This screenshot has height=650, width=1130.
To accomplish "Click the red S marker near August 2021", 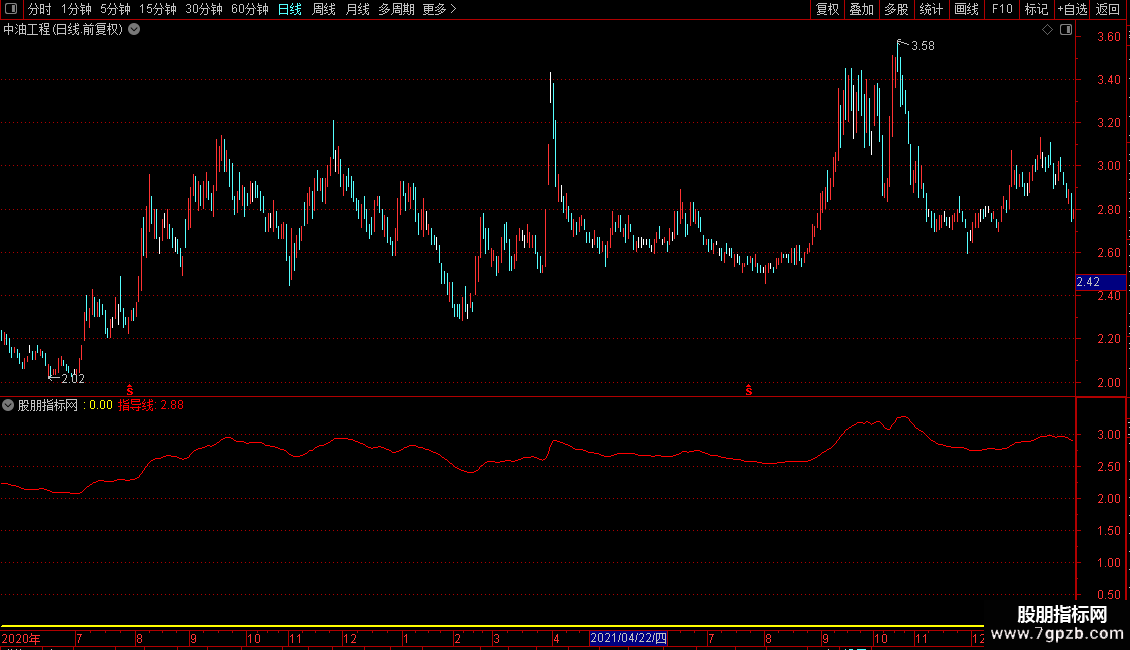I will point(749,390).
